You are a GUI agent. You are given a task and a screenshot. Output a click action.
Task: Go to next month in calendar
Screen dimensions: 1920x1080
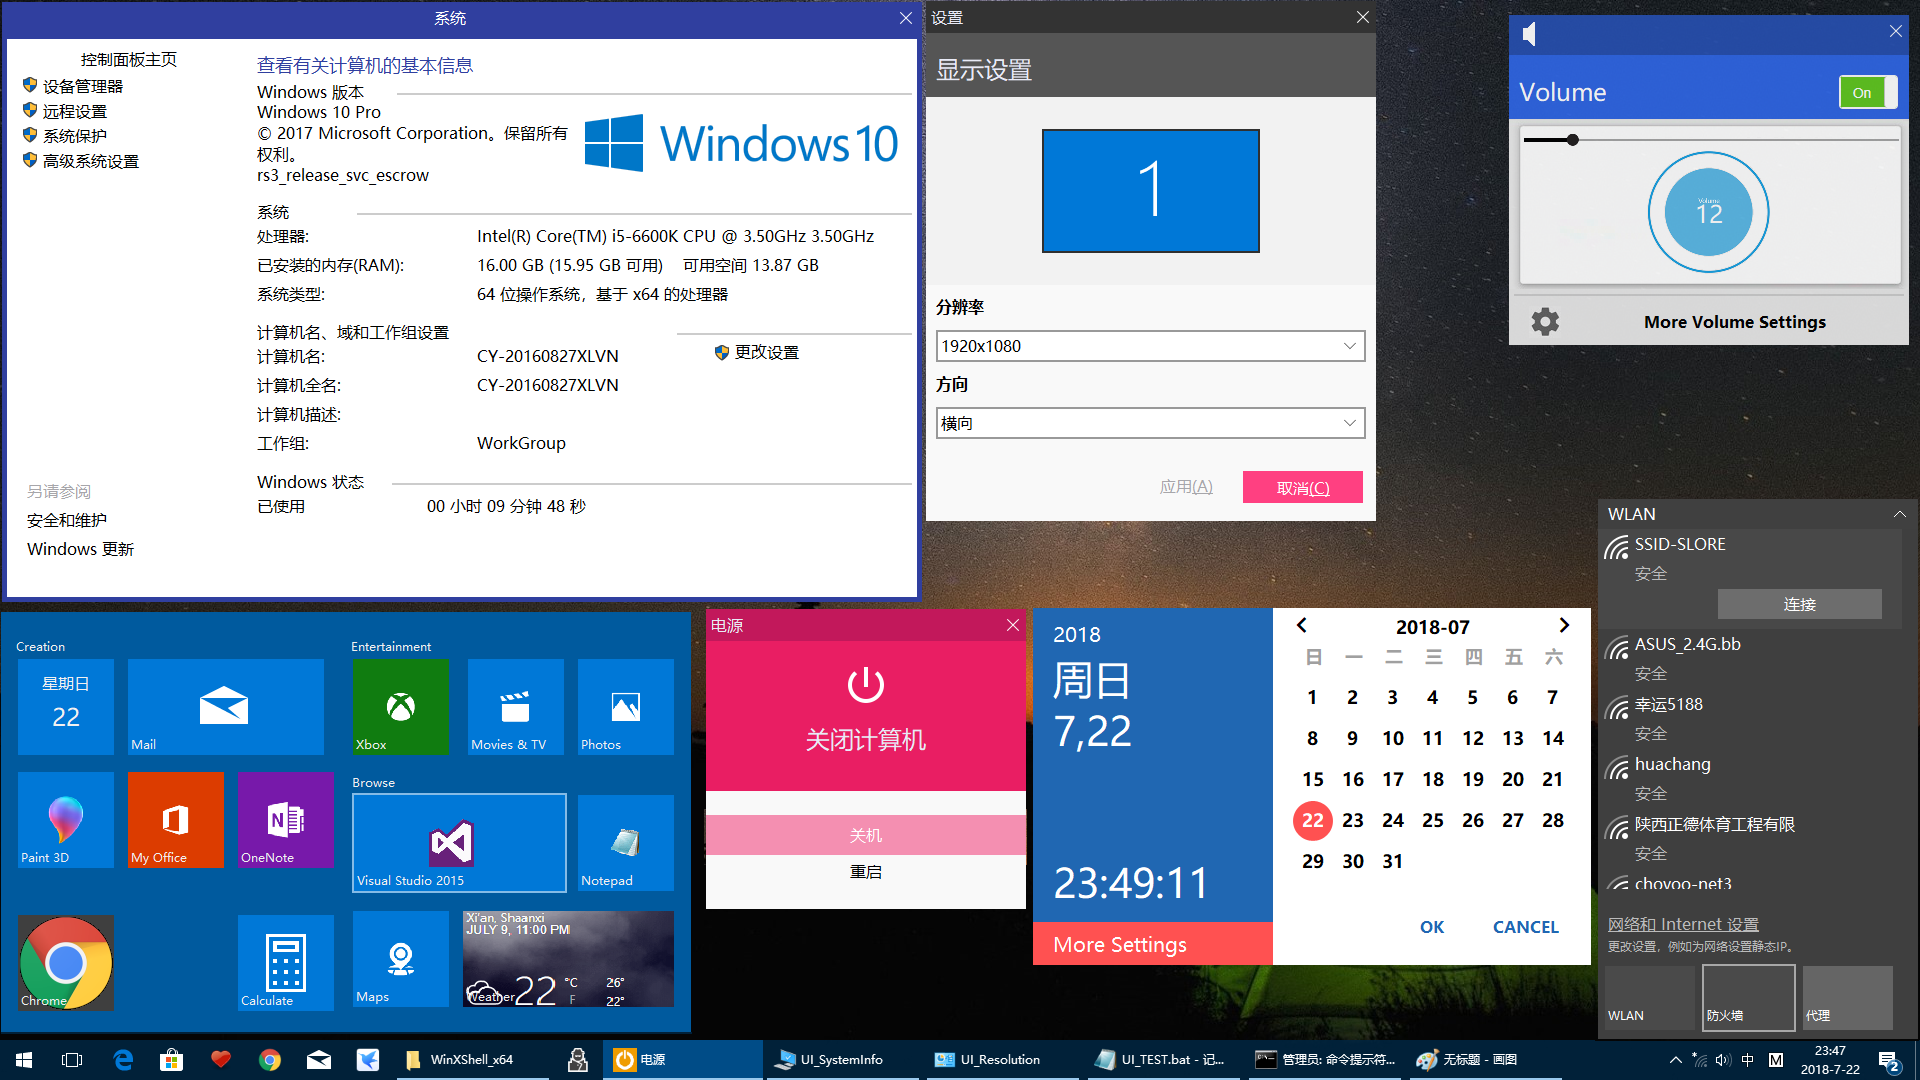point(1564,625)
